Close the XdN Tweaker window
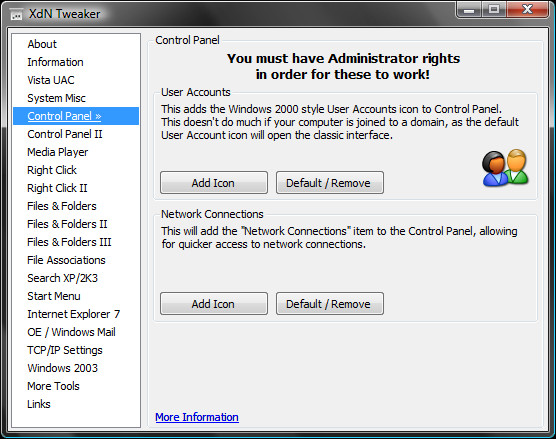The height and width of the screenshot is (439, 556). click(x=528, y=9)
